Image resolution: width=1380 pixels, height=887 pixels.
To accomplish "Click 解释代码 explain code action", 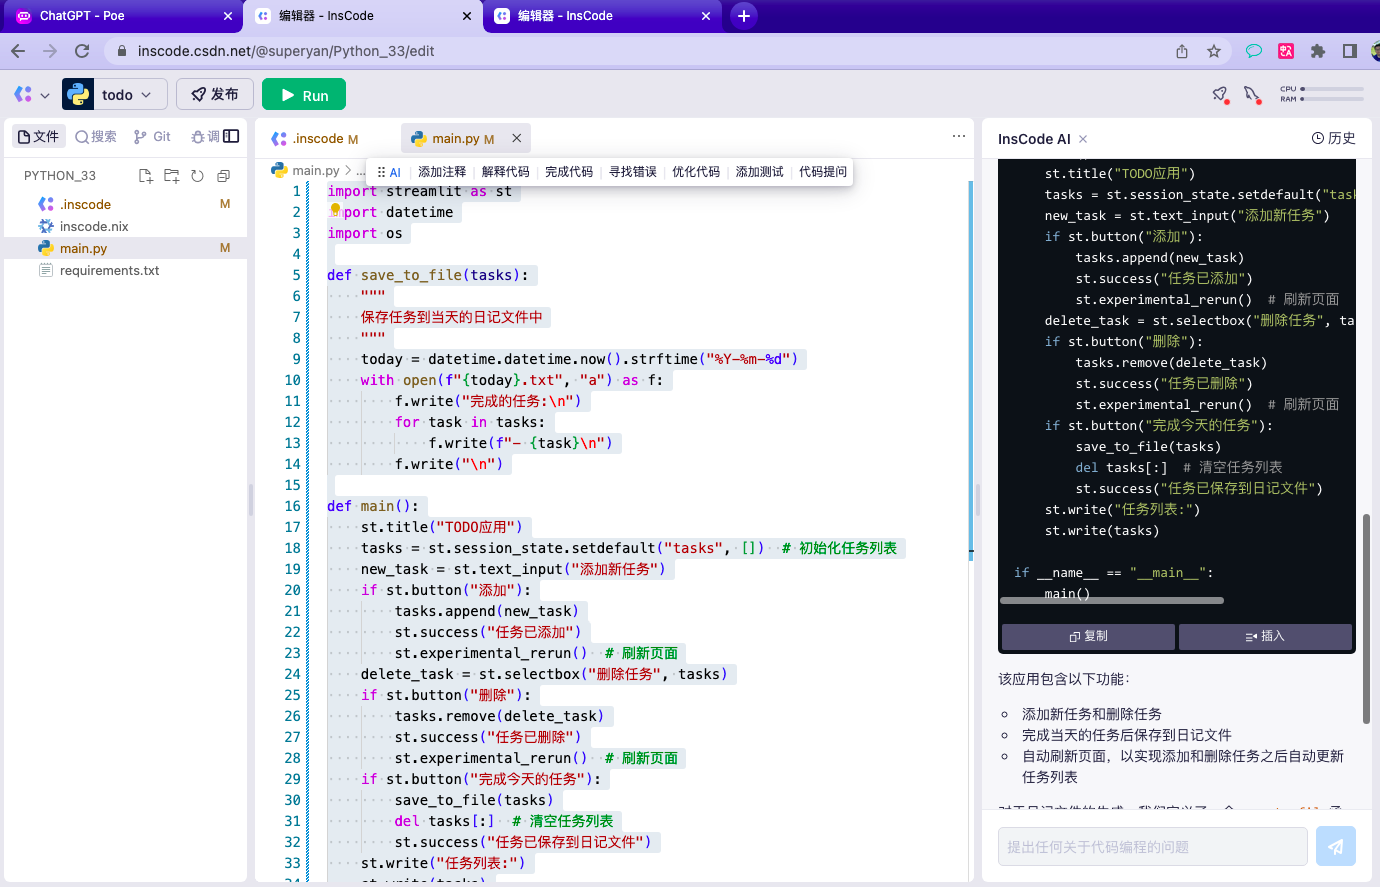I will 506,172.
